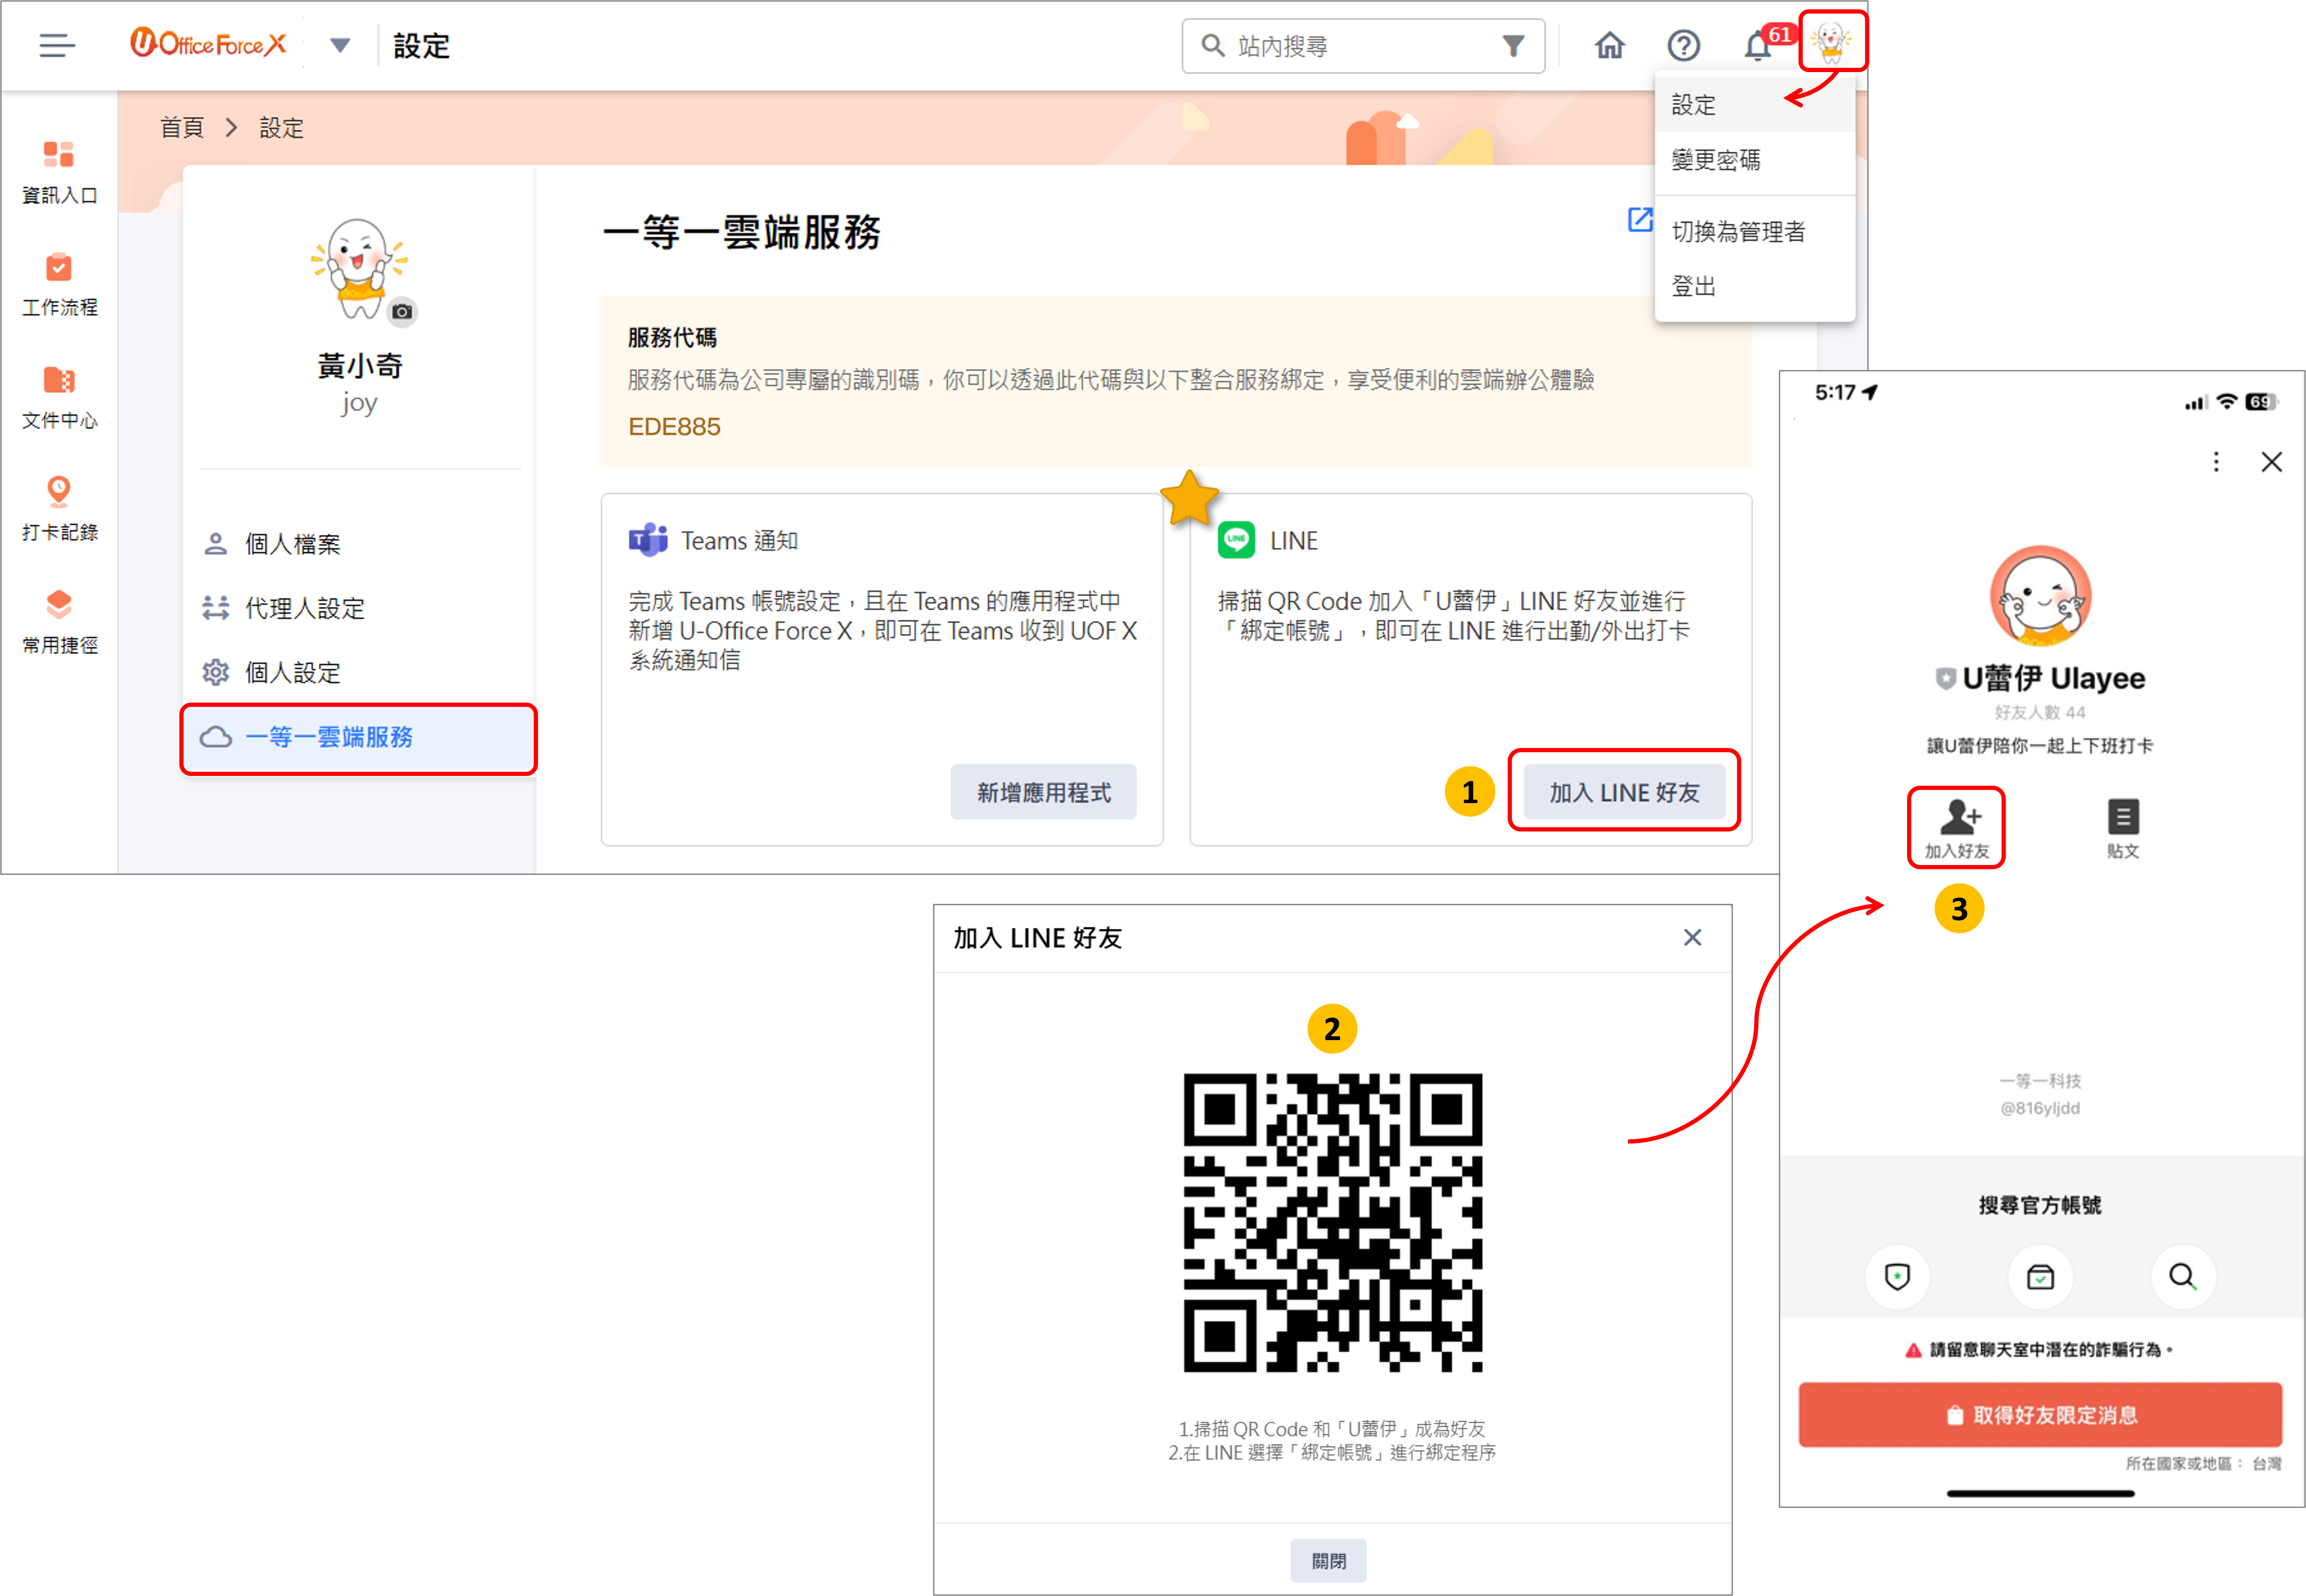Image resolution: width=2306 pixels, height=1596 pixels.
Task: Click the 加入 LINE 好友 button
Action: 1624,793
